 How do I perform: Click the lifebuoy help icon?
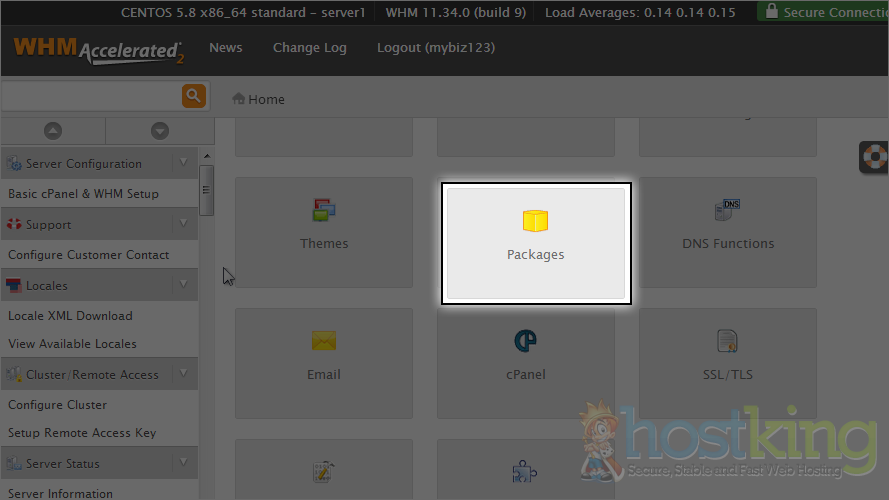point(875,158)
